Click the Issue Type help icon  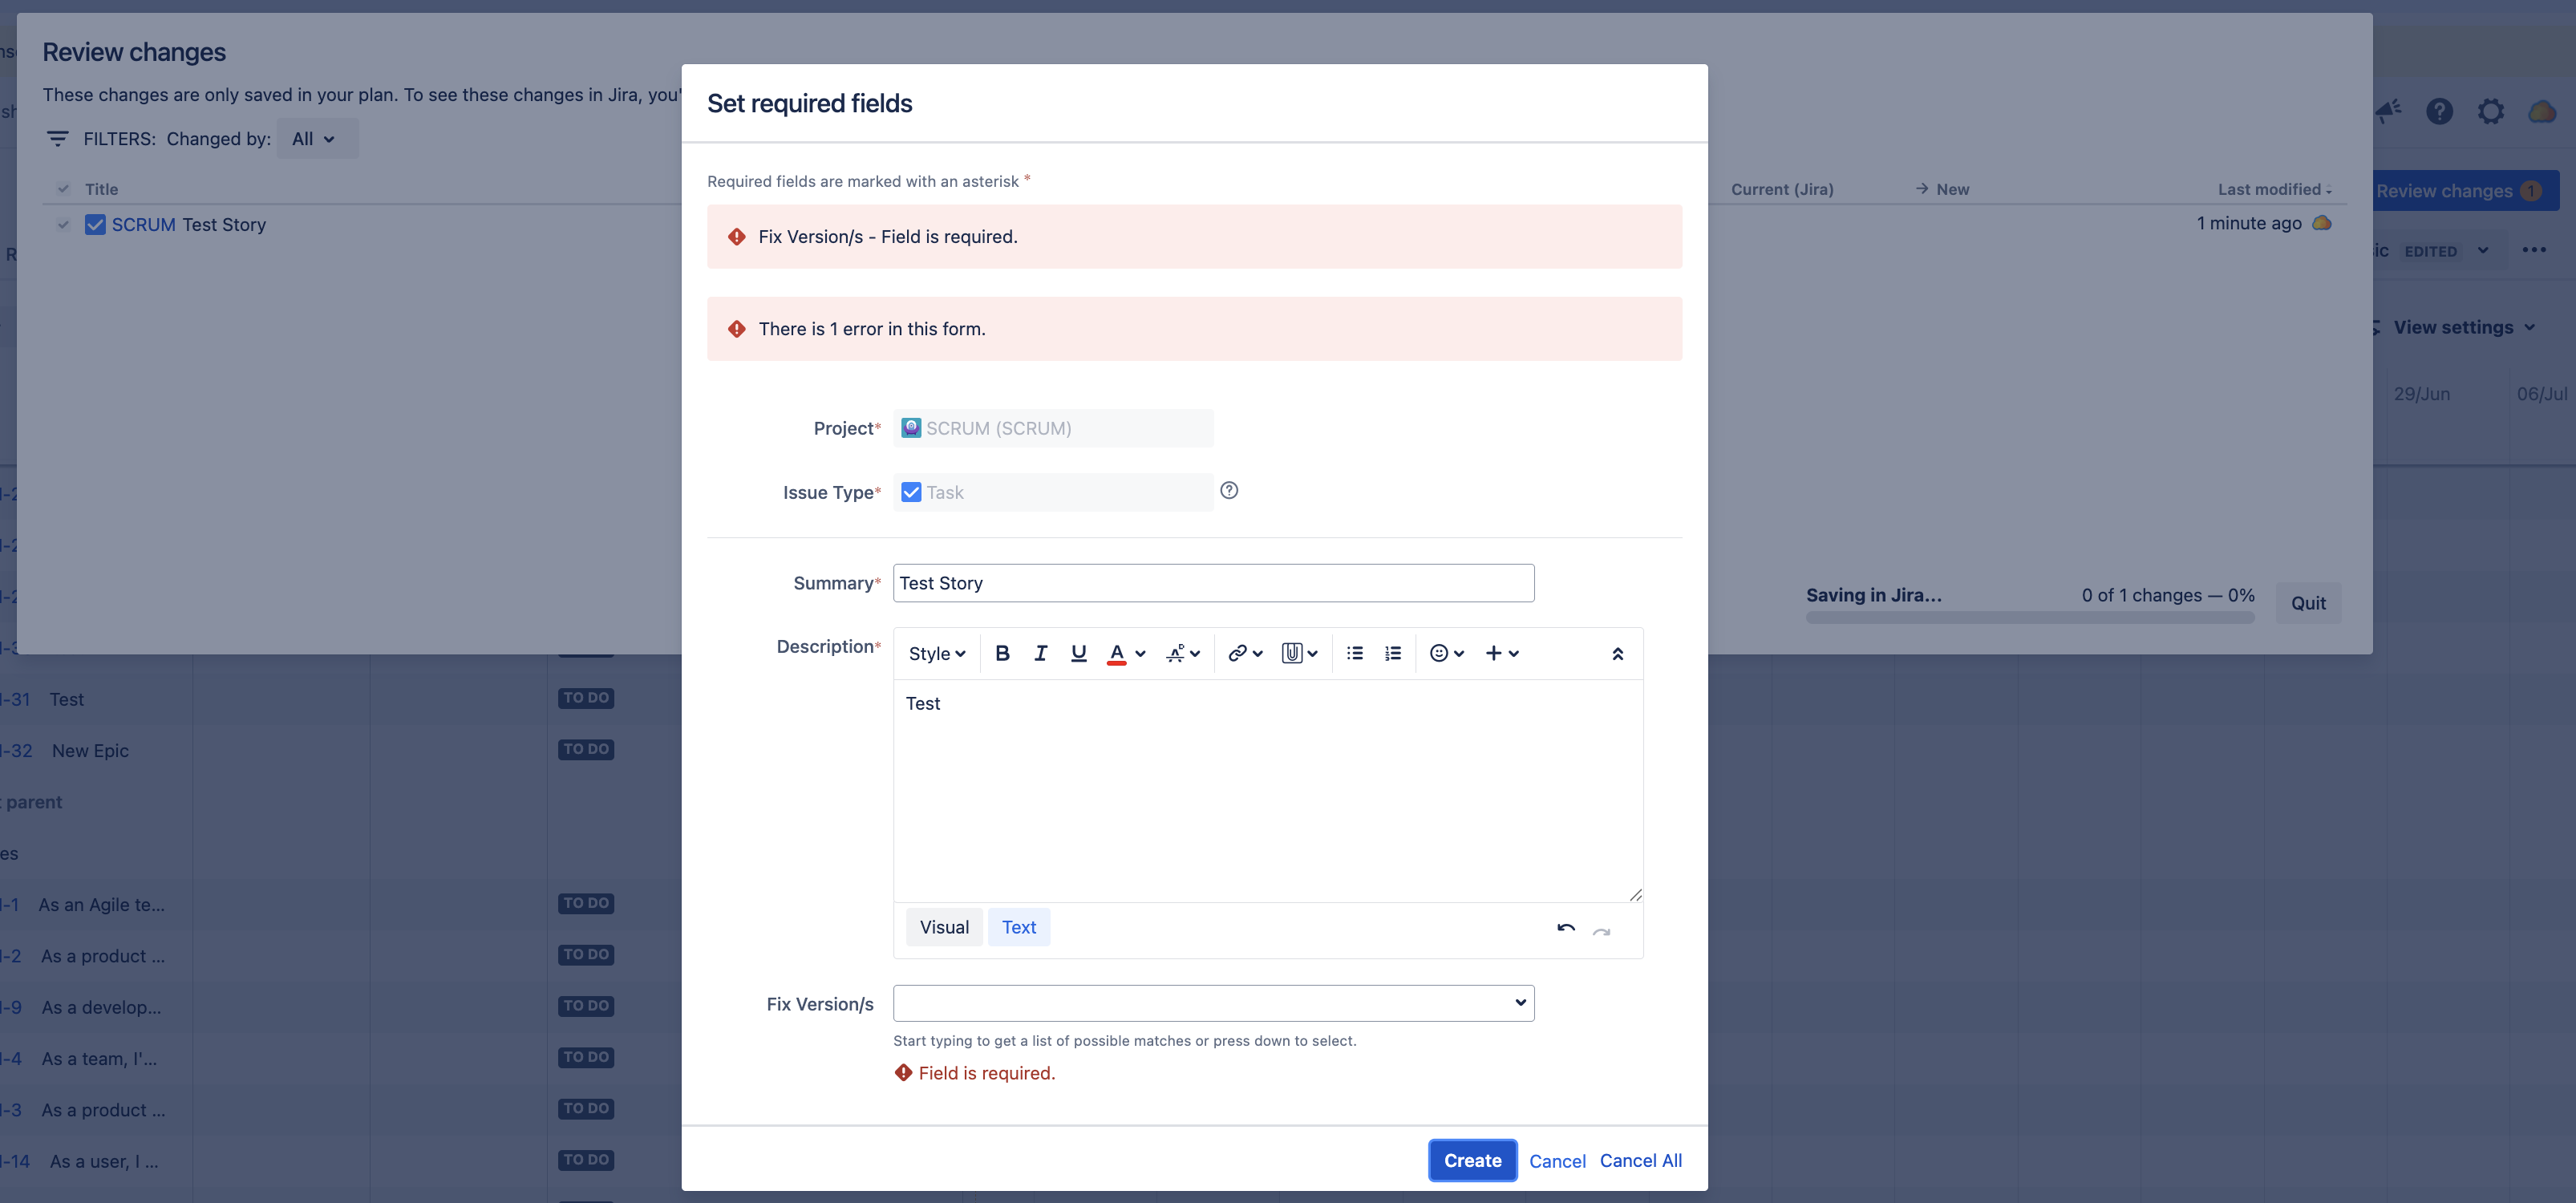(x=1229, y=490)
